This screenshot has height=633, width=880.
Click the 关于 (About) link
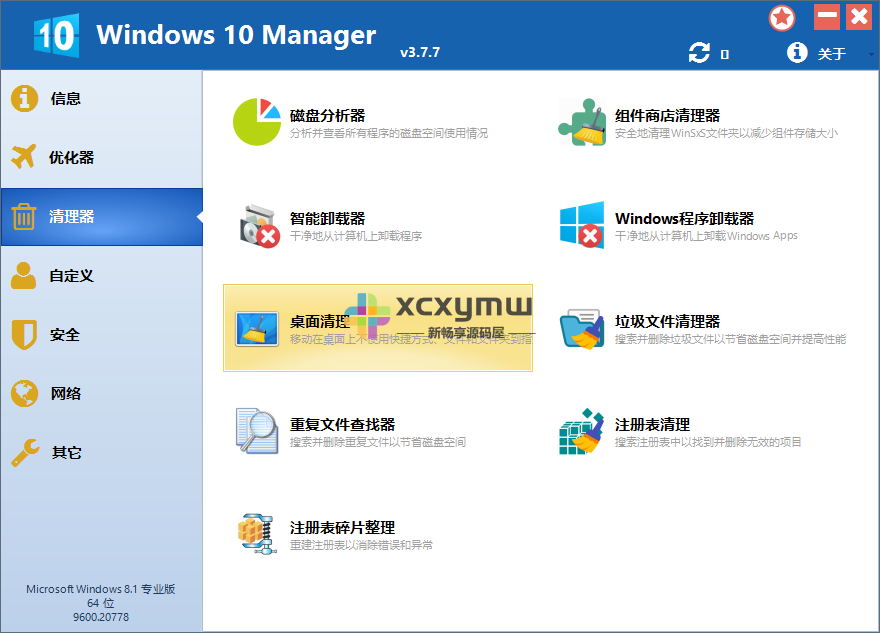click(833, 53)
